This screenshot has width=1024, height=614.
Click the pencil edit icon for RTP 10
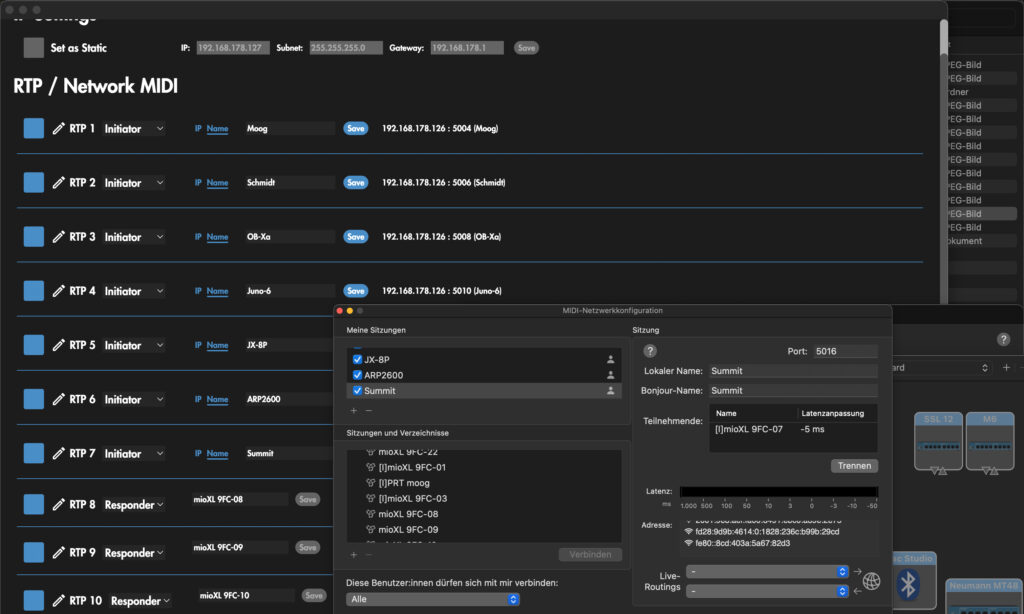coord(58,601)
